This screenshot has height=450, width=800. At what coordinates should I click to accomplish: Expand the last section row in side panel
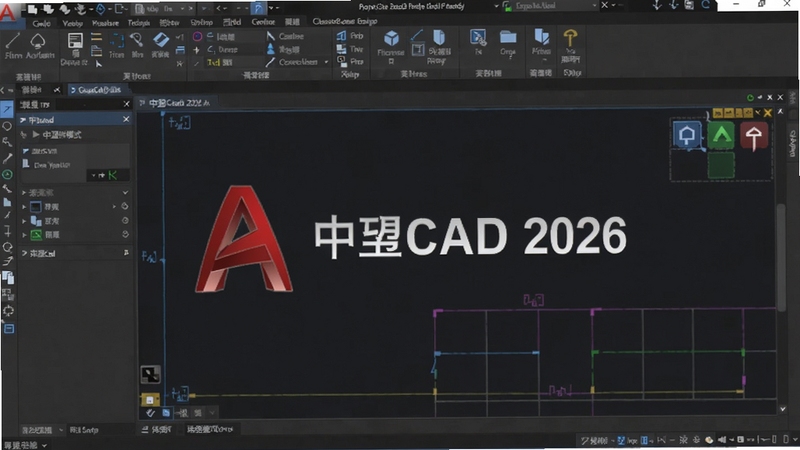(24, 253)
